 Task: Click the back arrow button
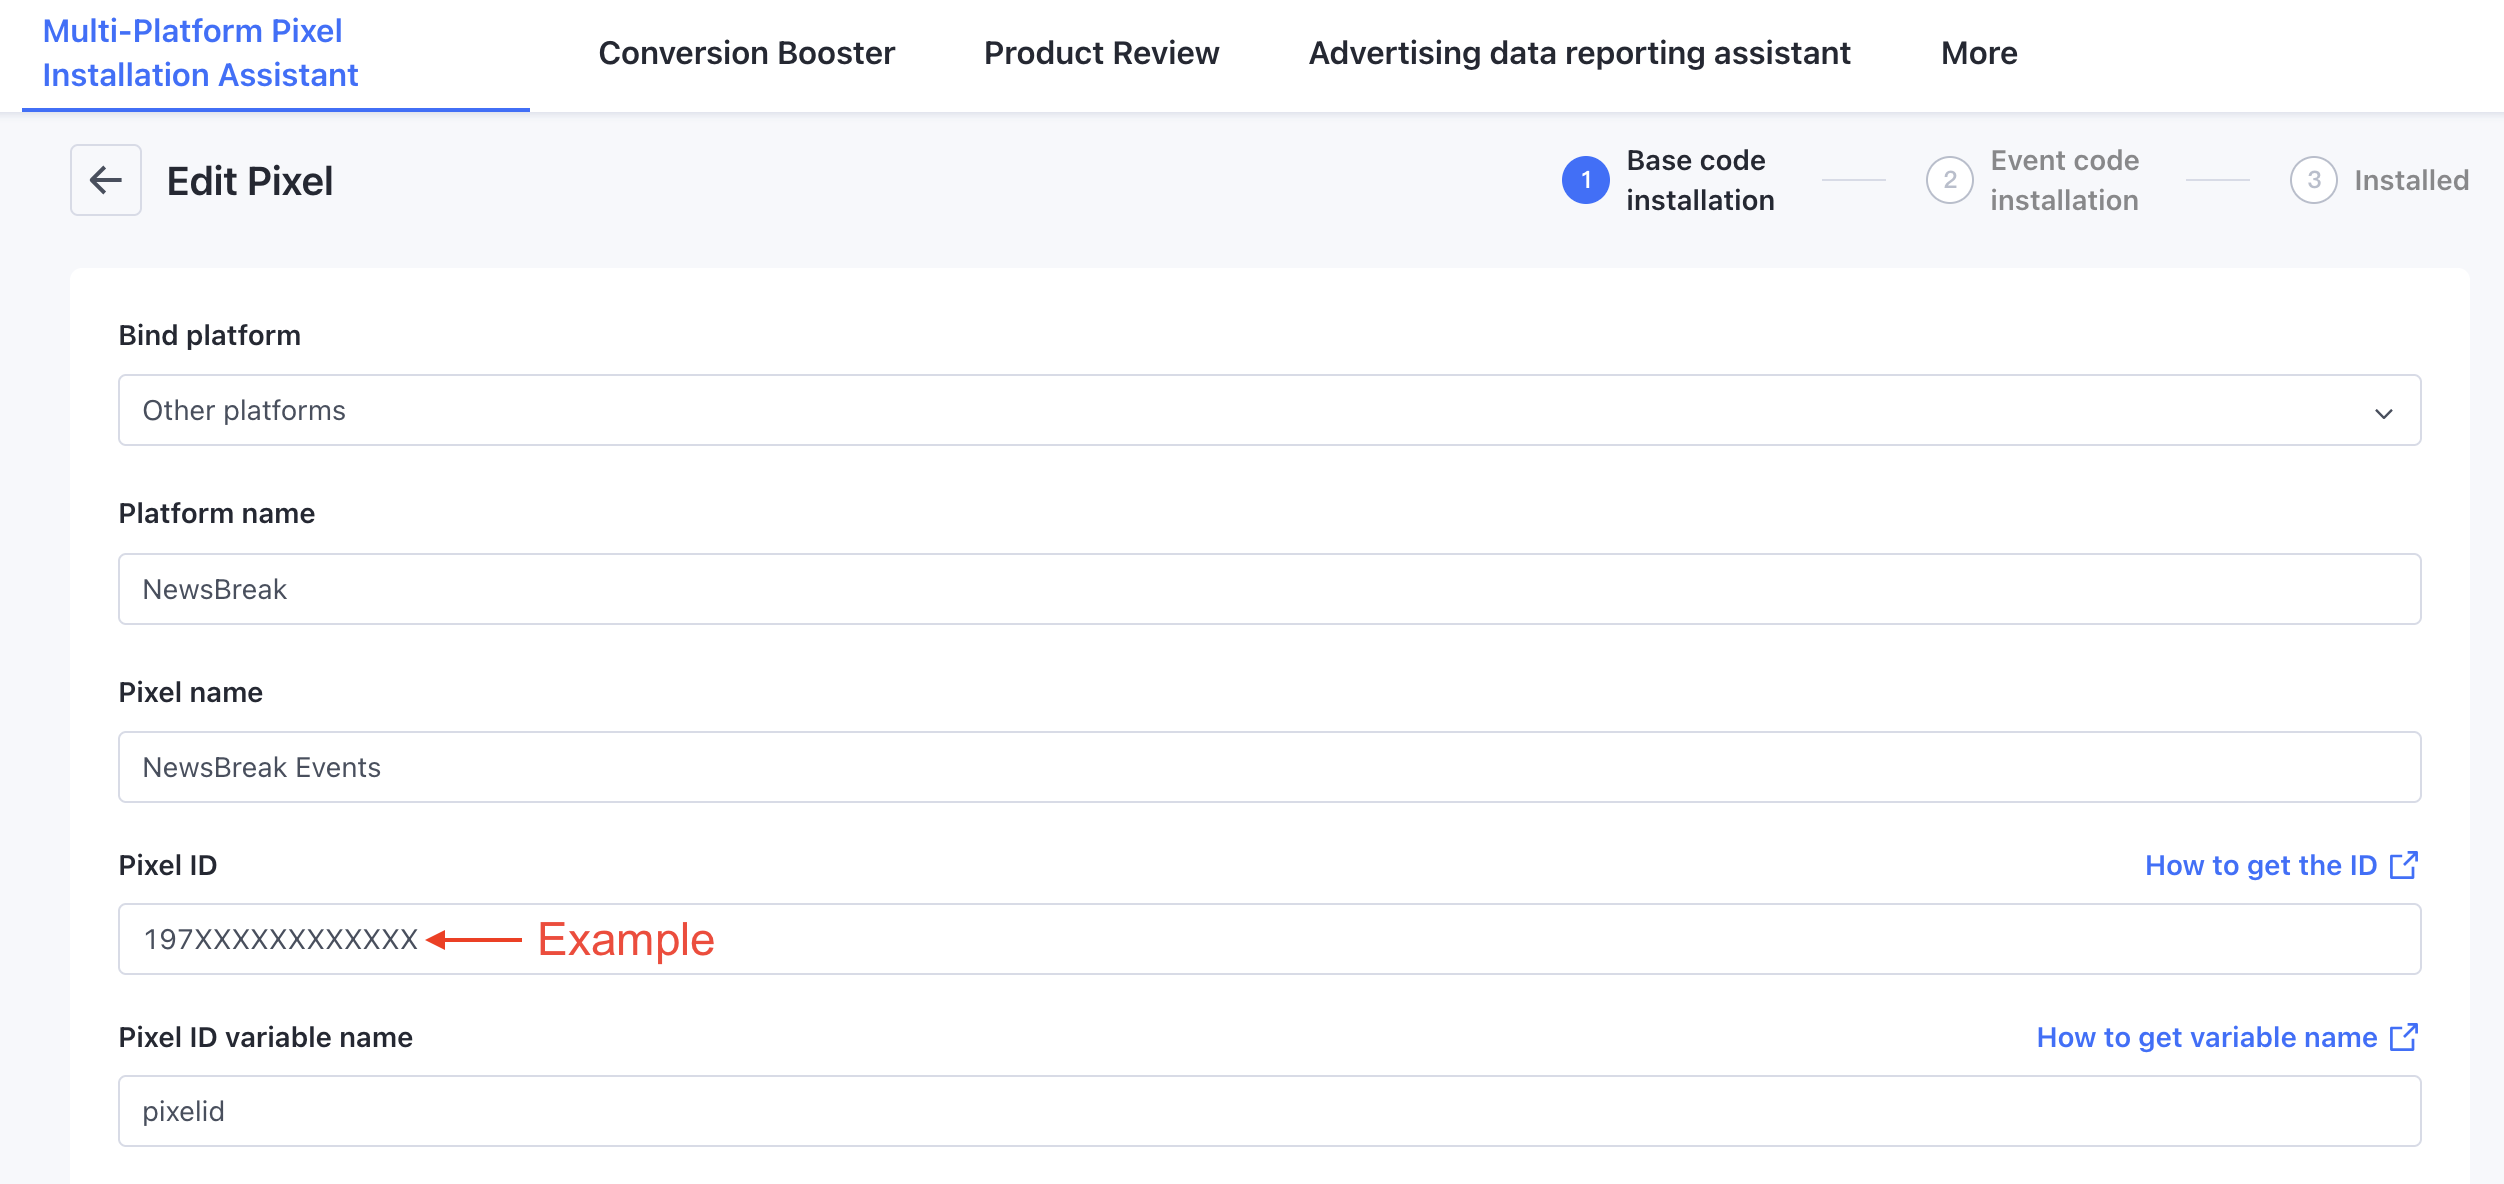coord(106,180)
